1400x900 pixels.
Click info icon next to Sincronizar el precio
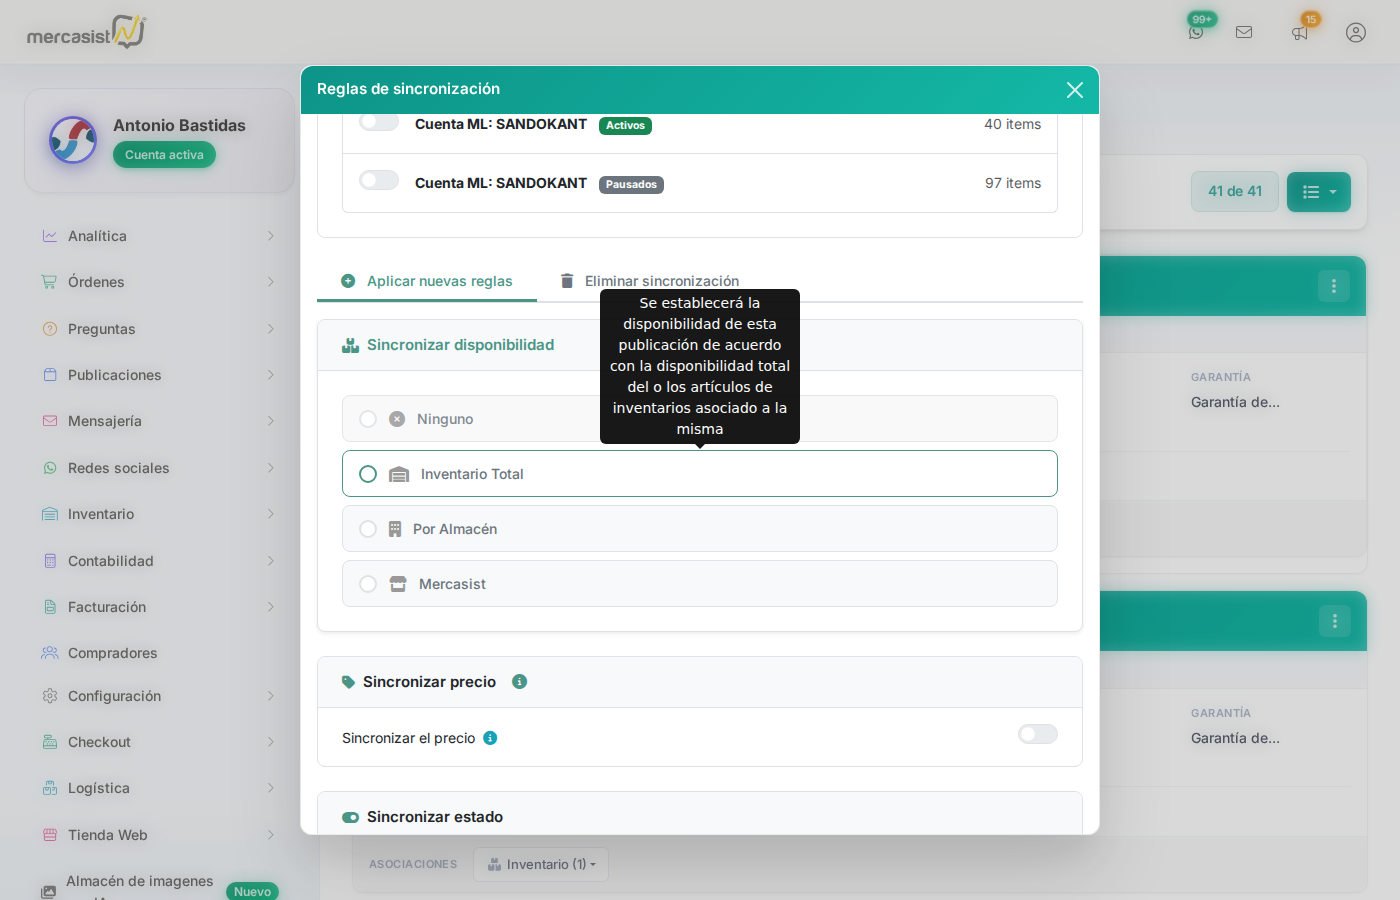coord(490,738)
